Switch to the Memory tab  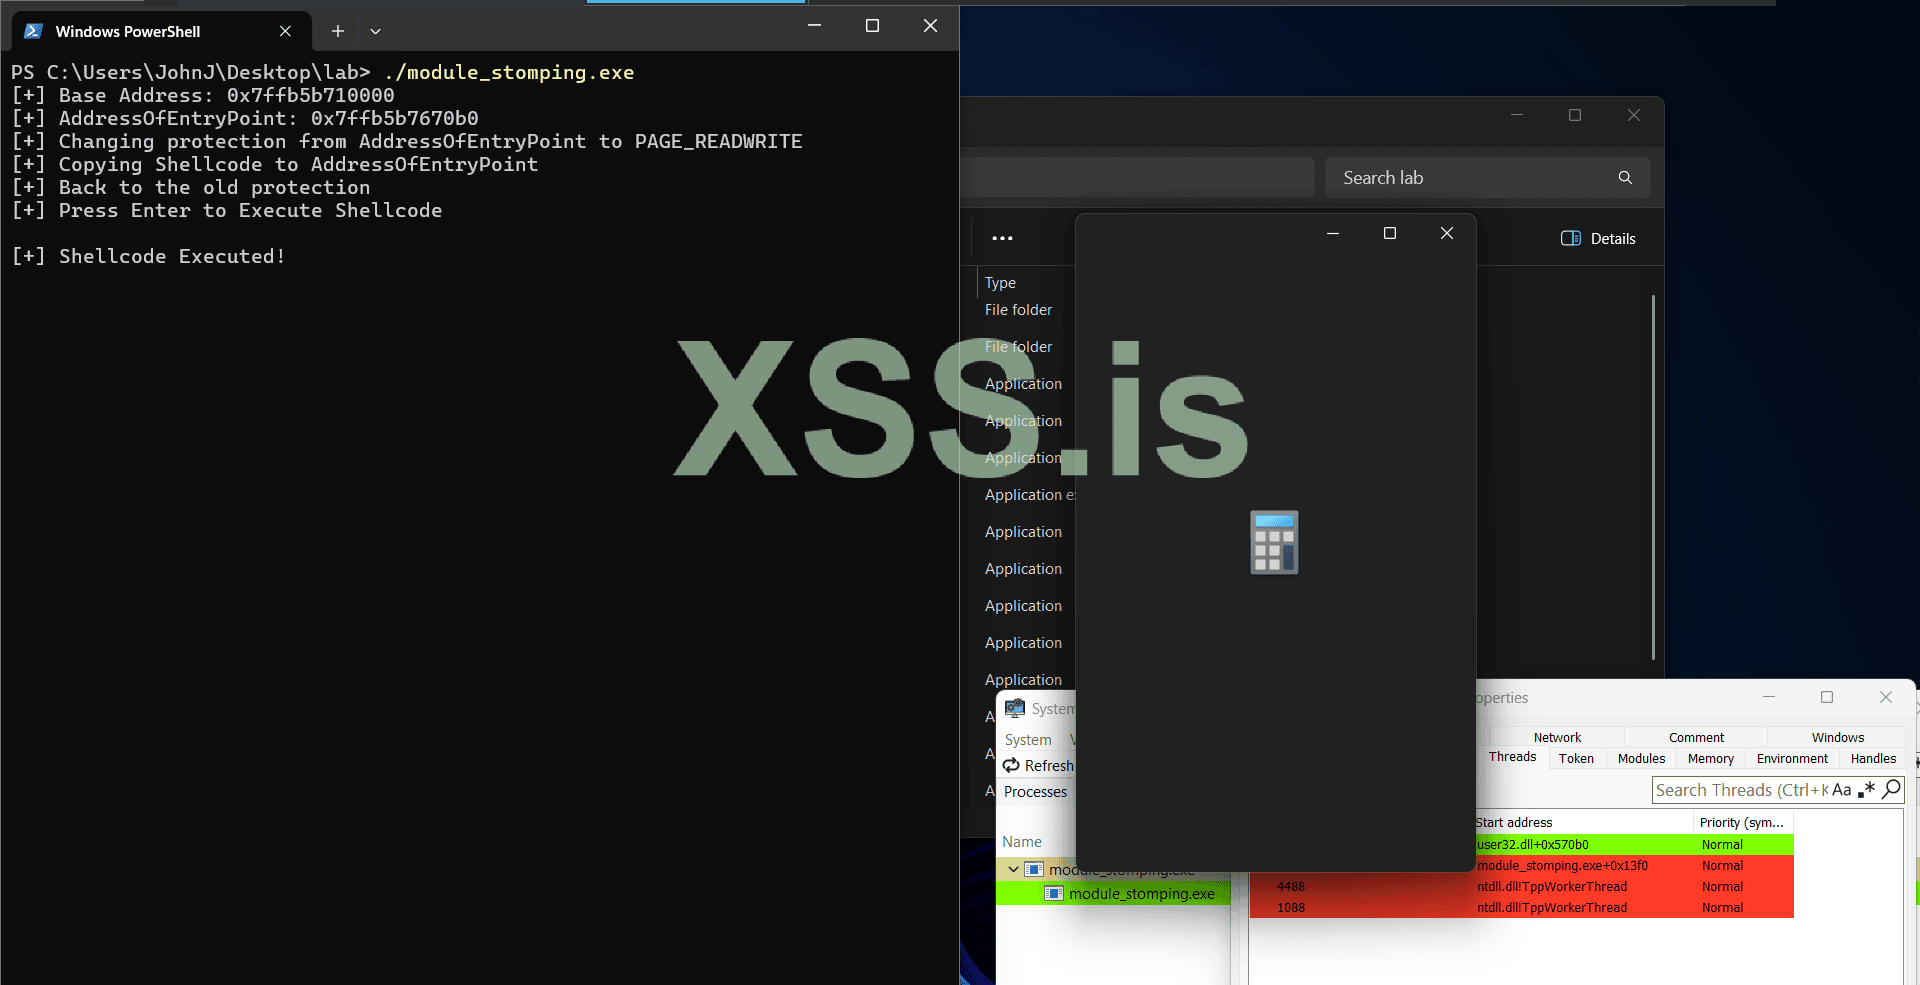(1710, 758)
